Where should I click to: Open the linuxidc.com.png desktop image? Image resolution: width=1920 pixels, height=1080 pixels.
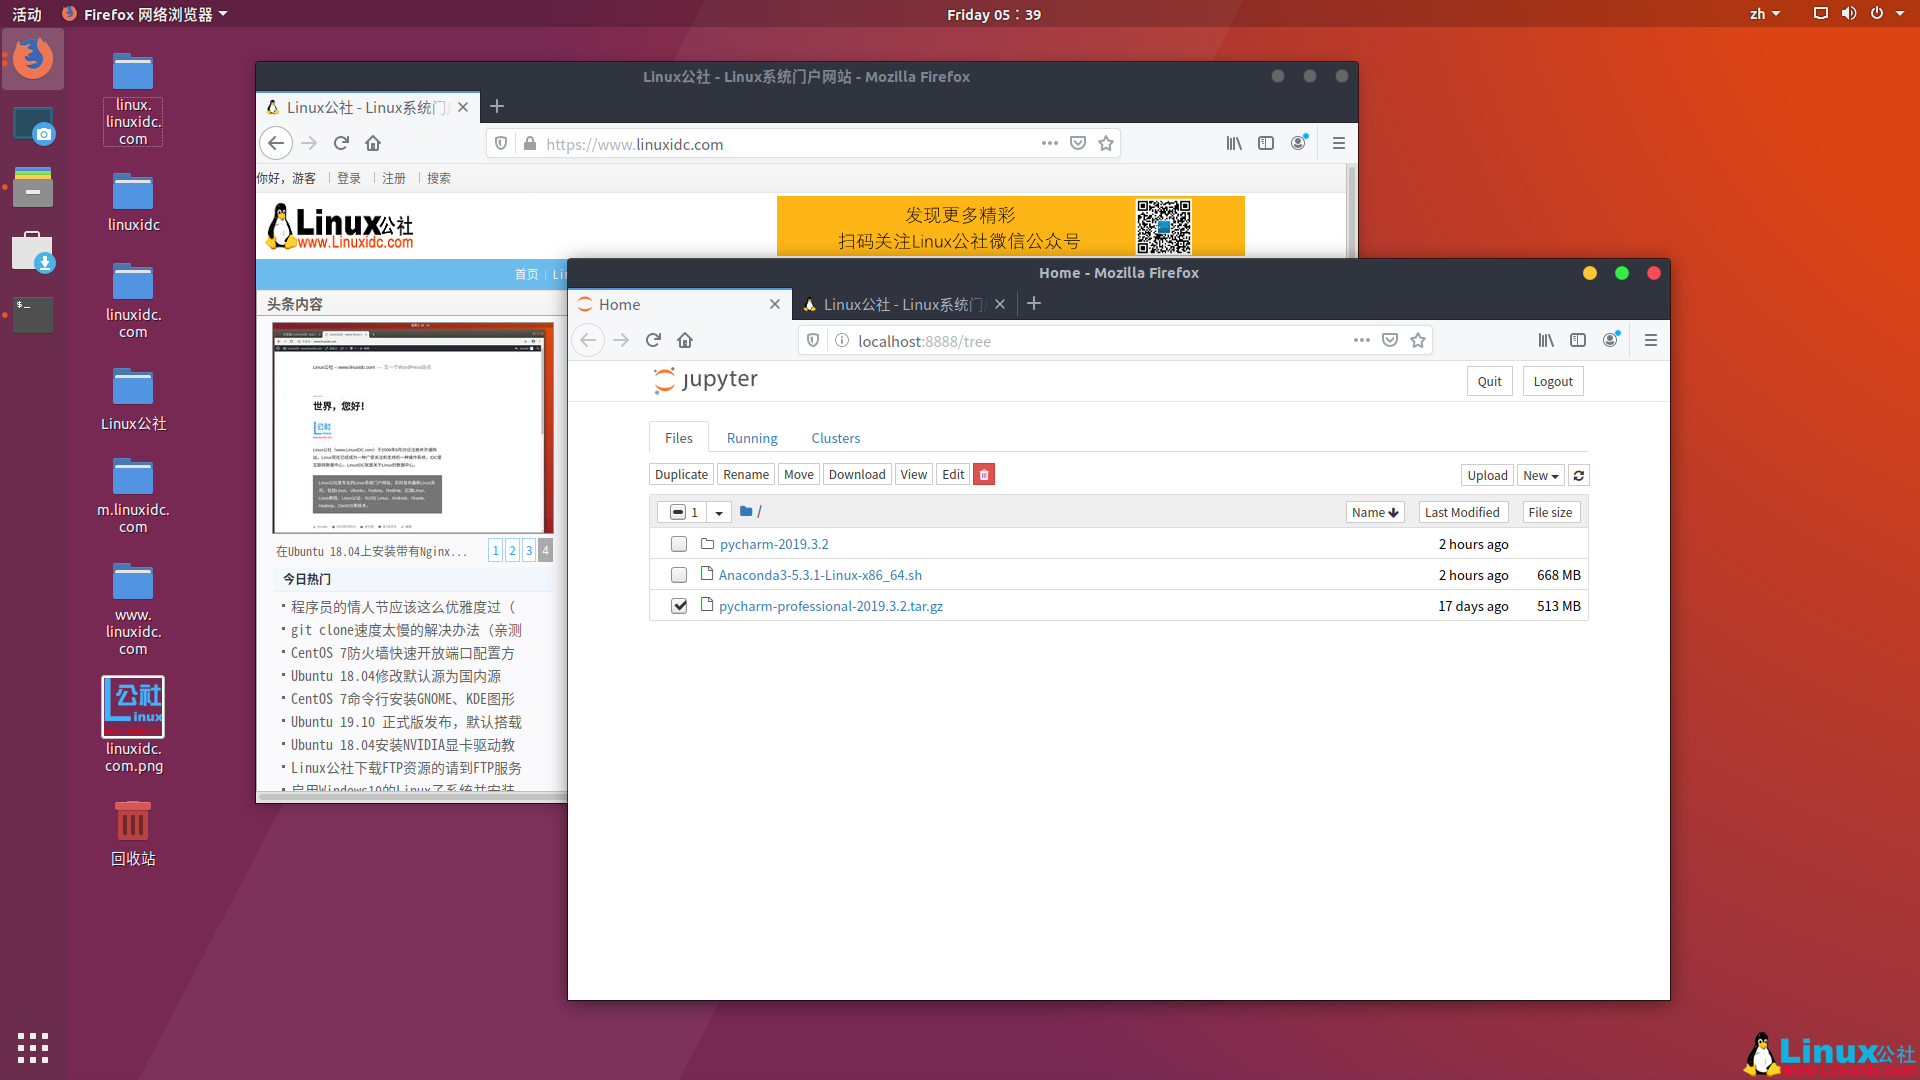tap(133, 725)
